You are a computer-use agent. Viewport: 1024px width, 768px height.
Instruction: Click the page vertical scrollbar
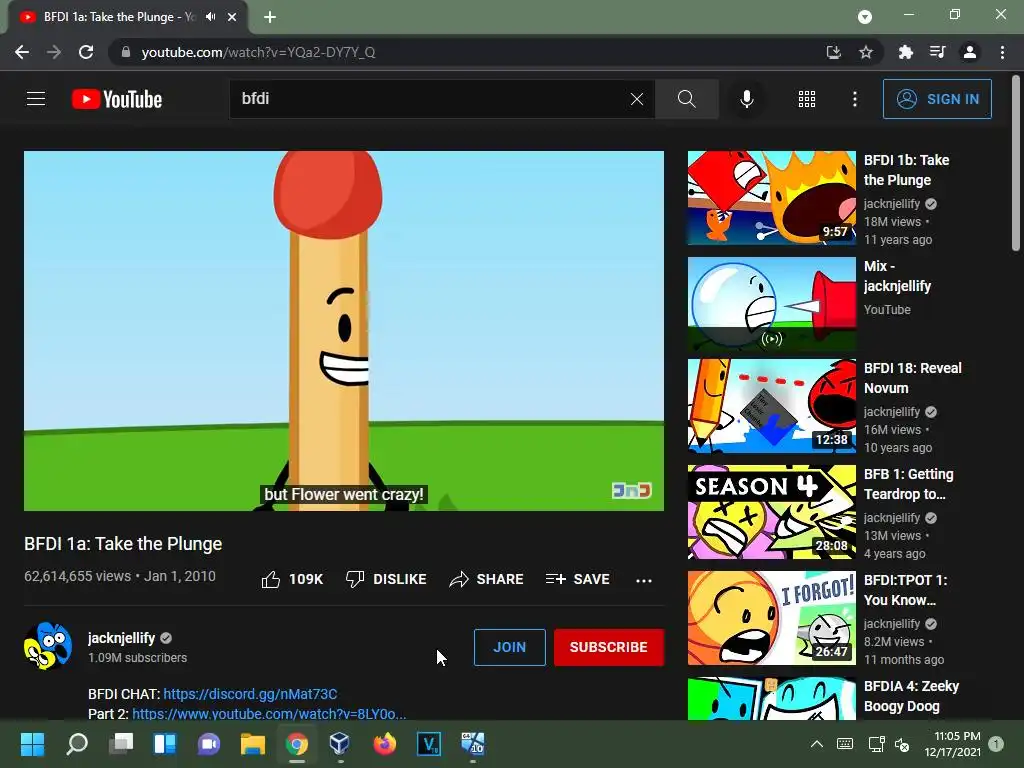click(1016, 162)
